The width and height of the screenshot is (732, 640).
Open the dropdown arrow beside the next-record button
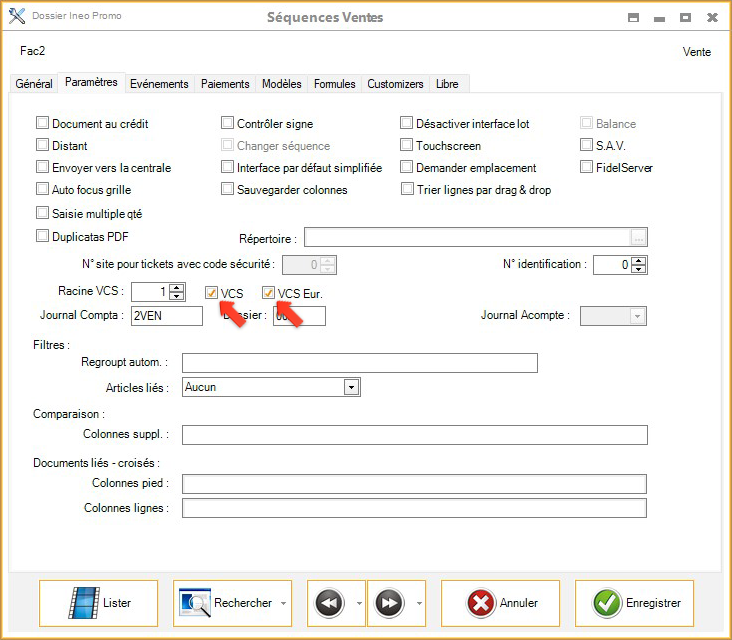point(417,604)
